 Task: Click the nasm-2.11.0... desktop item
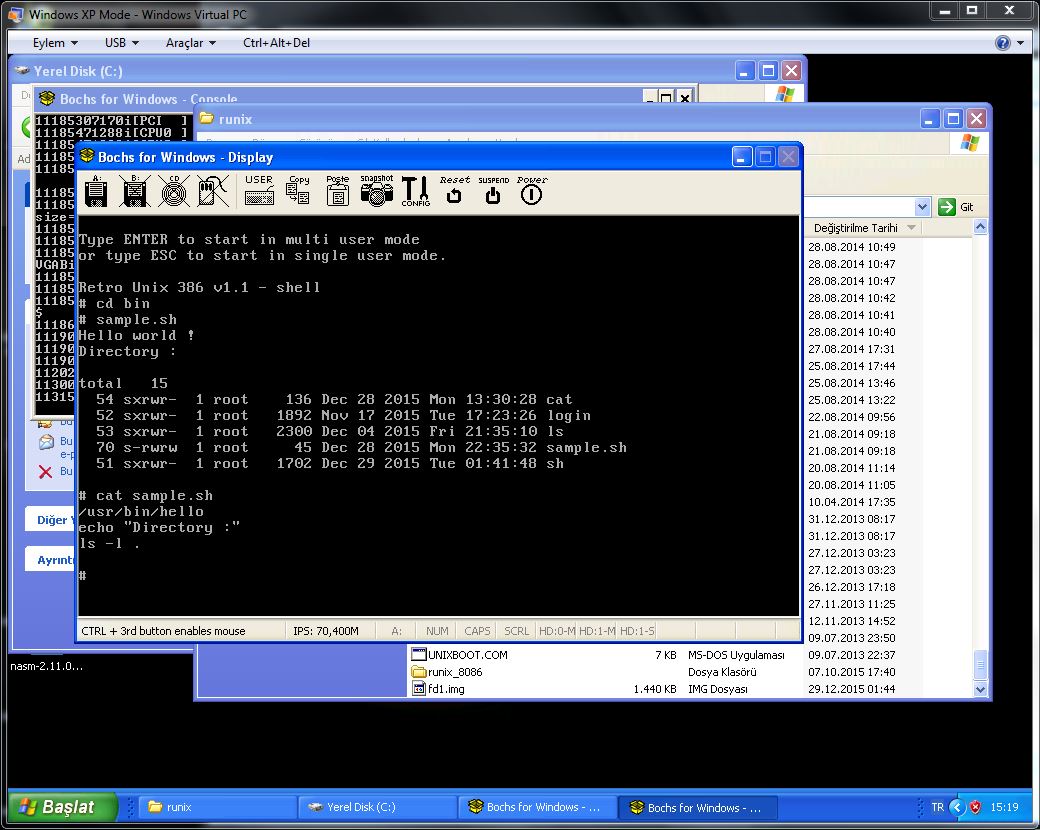[x=46, y=666]
